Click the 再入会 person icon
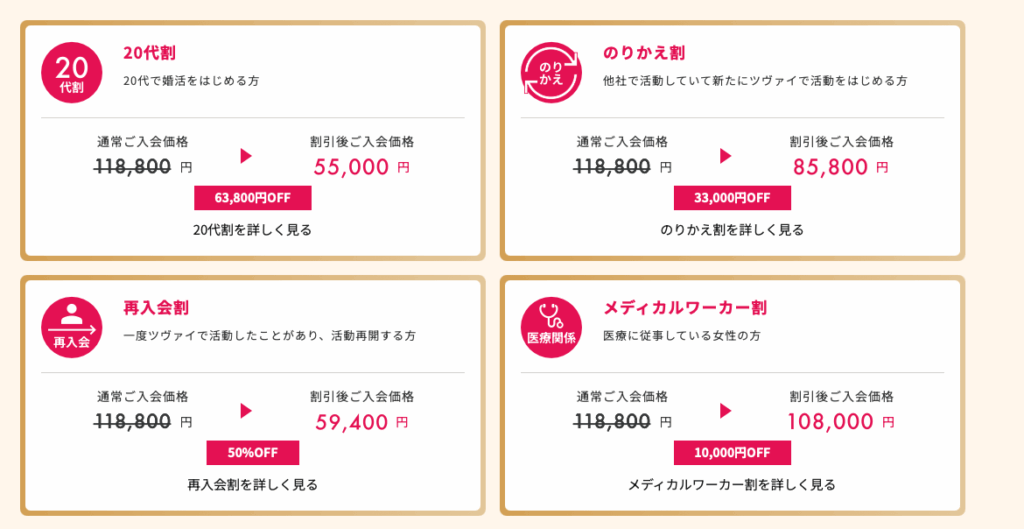 pos(71,326)
